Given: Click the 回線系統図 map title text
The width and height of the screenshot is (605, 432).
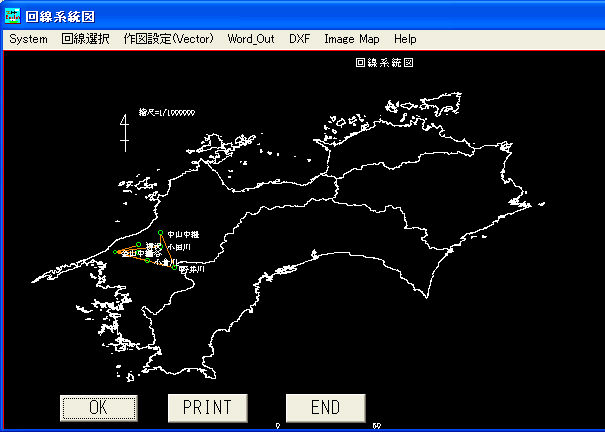Looking at the screenshot, I should (385, 62).
